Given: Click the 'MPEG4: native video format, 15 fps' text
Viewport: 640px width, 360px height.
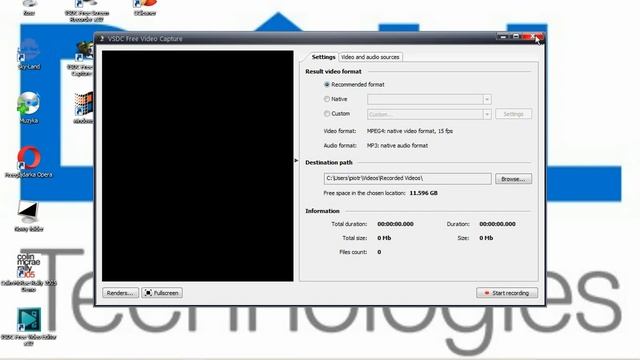Looking at the screenshot, I should tap(410, 131).
